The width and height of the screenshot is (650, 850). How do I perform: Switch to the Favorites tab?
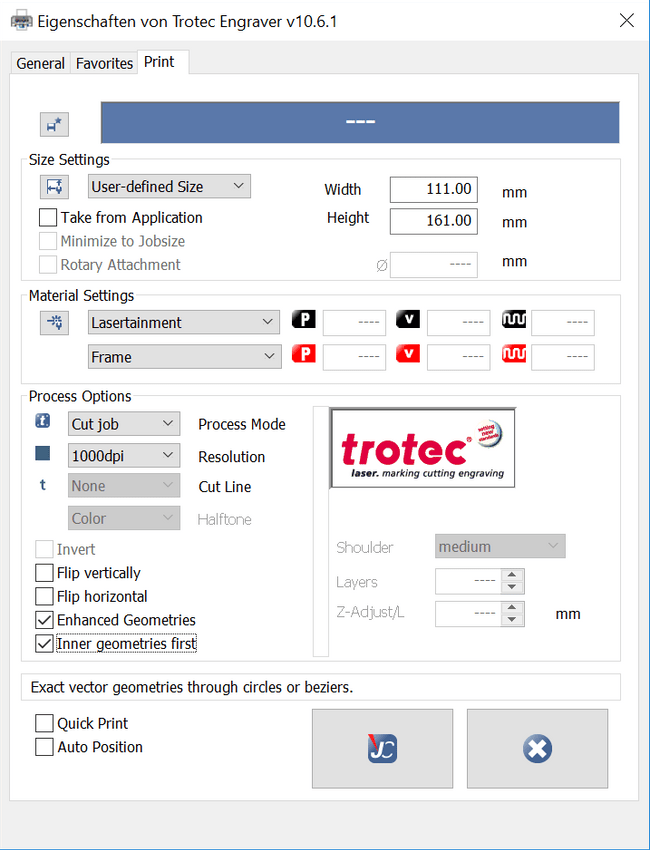point(105,63)
